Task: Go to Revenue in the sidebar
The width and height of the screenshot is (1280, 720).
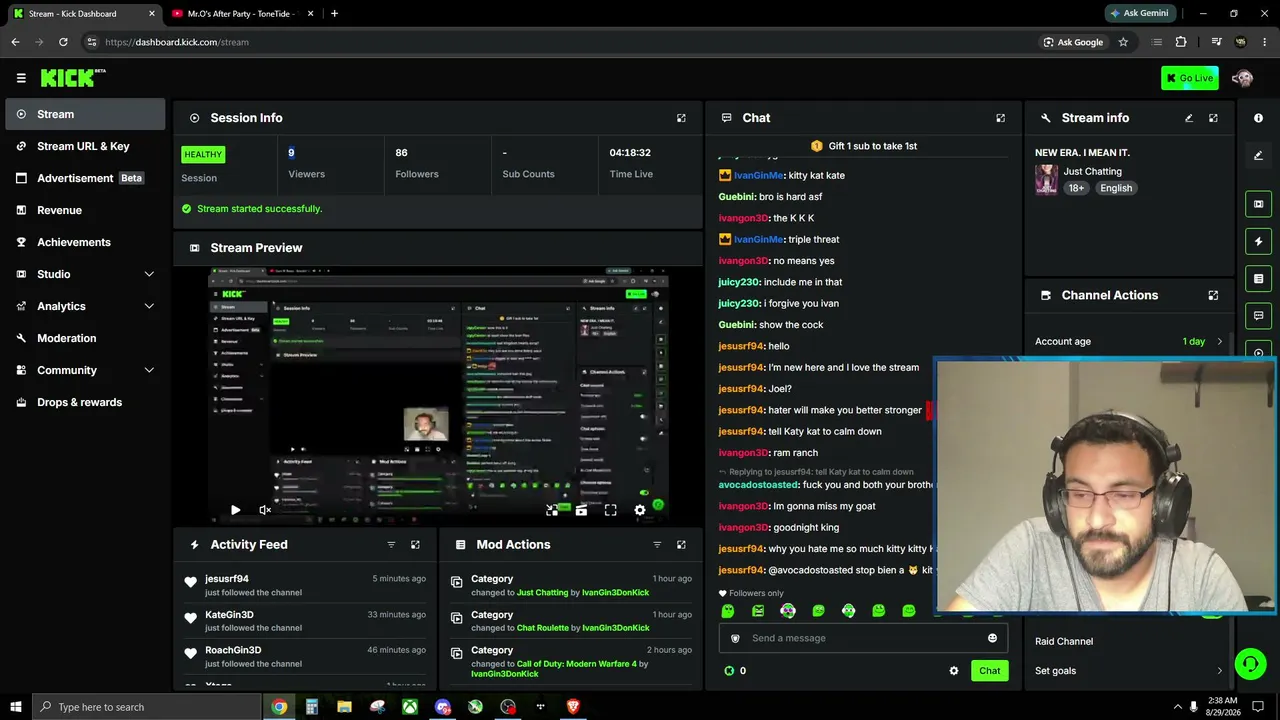Action: coord(85,210)
